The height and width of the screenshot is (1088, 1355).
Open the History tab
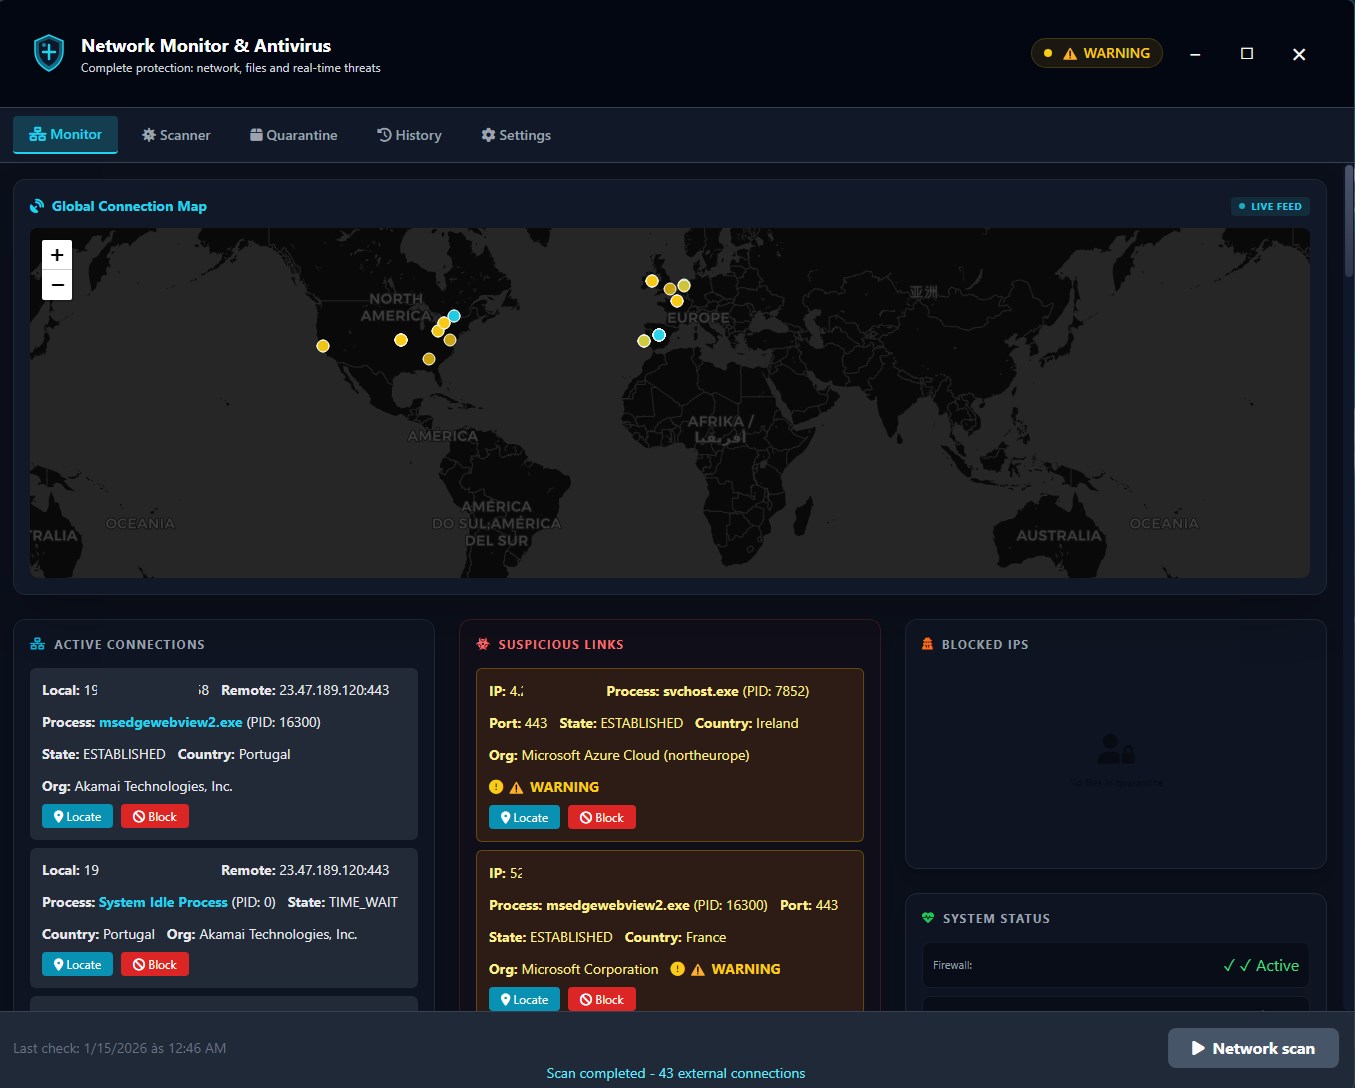click(x=409, y=135)
